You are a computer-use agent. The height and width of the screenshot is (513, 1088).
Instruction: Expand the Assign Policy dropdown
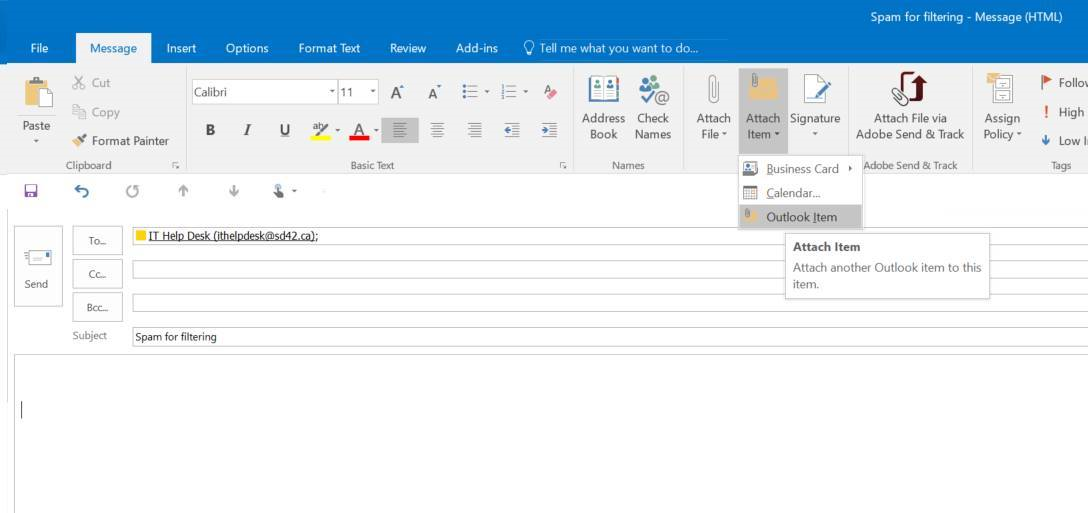coord(1001,108)
